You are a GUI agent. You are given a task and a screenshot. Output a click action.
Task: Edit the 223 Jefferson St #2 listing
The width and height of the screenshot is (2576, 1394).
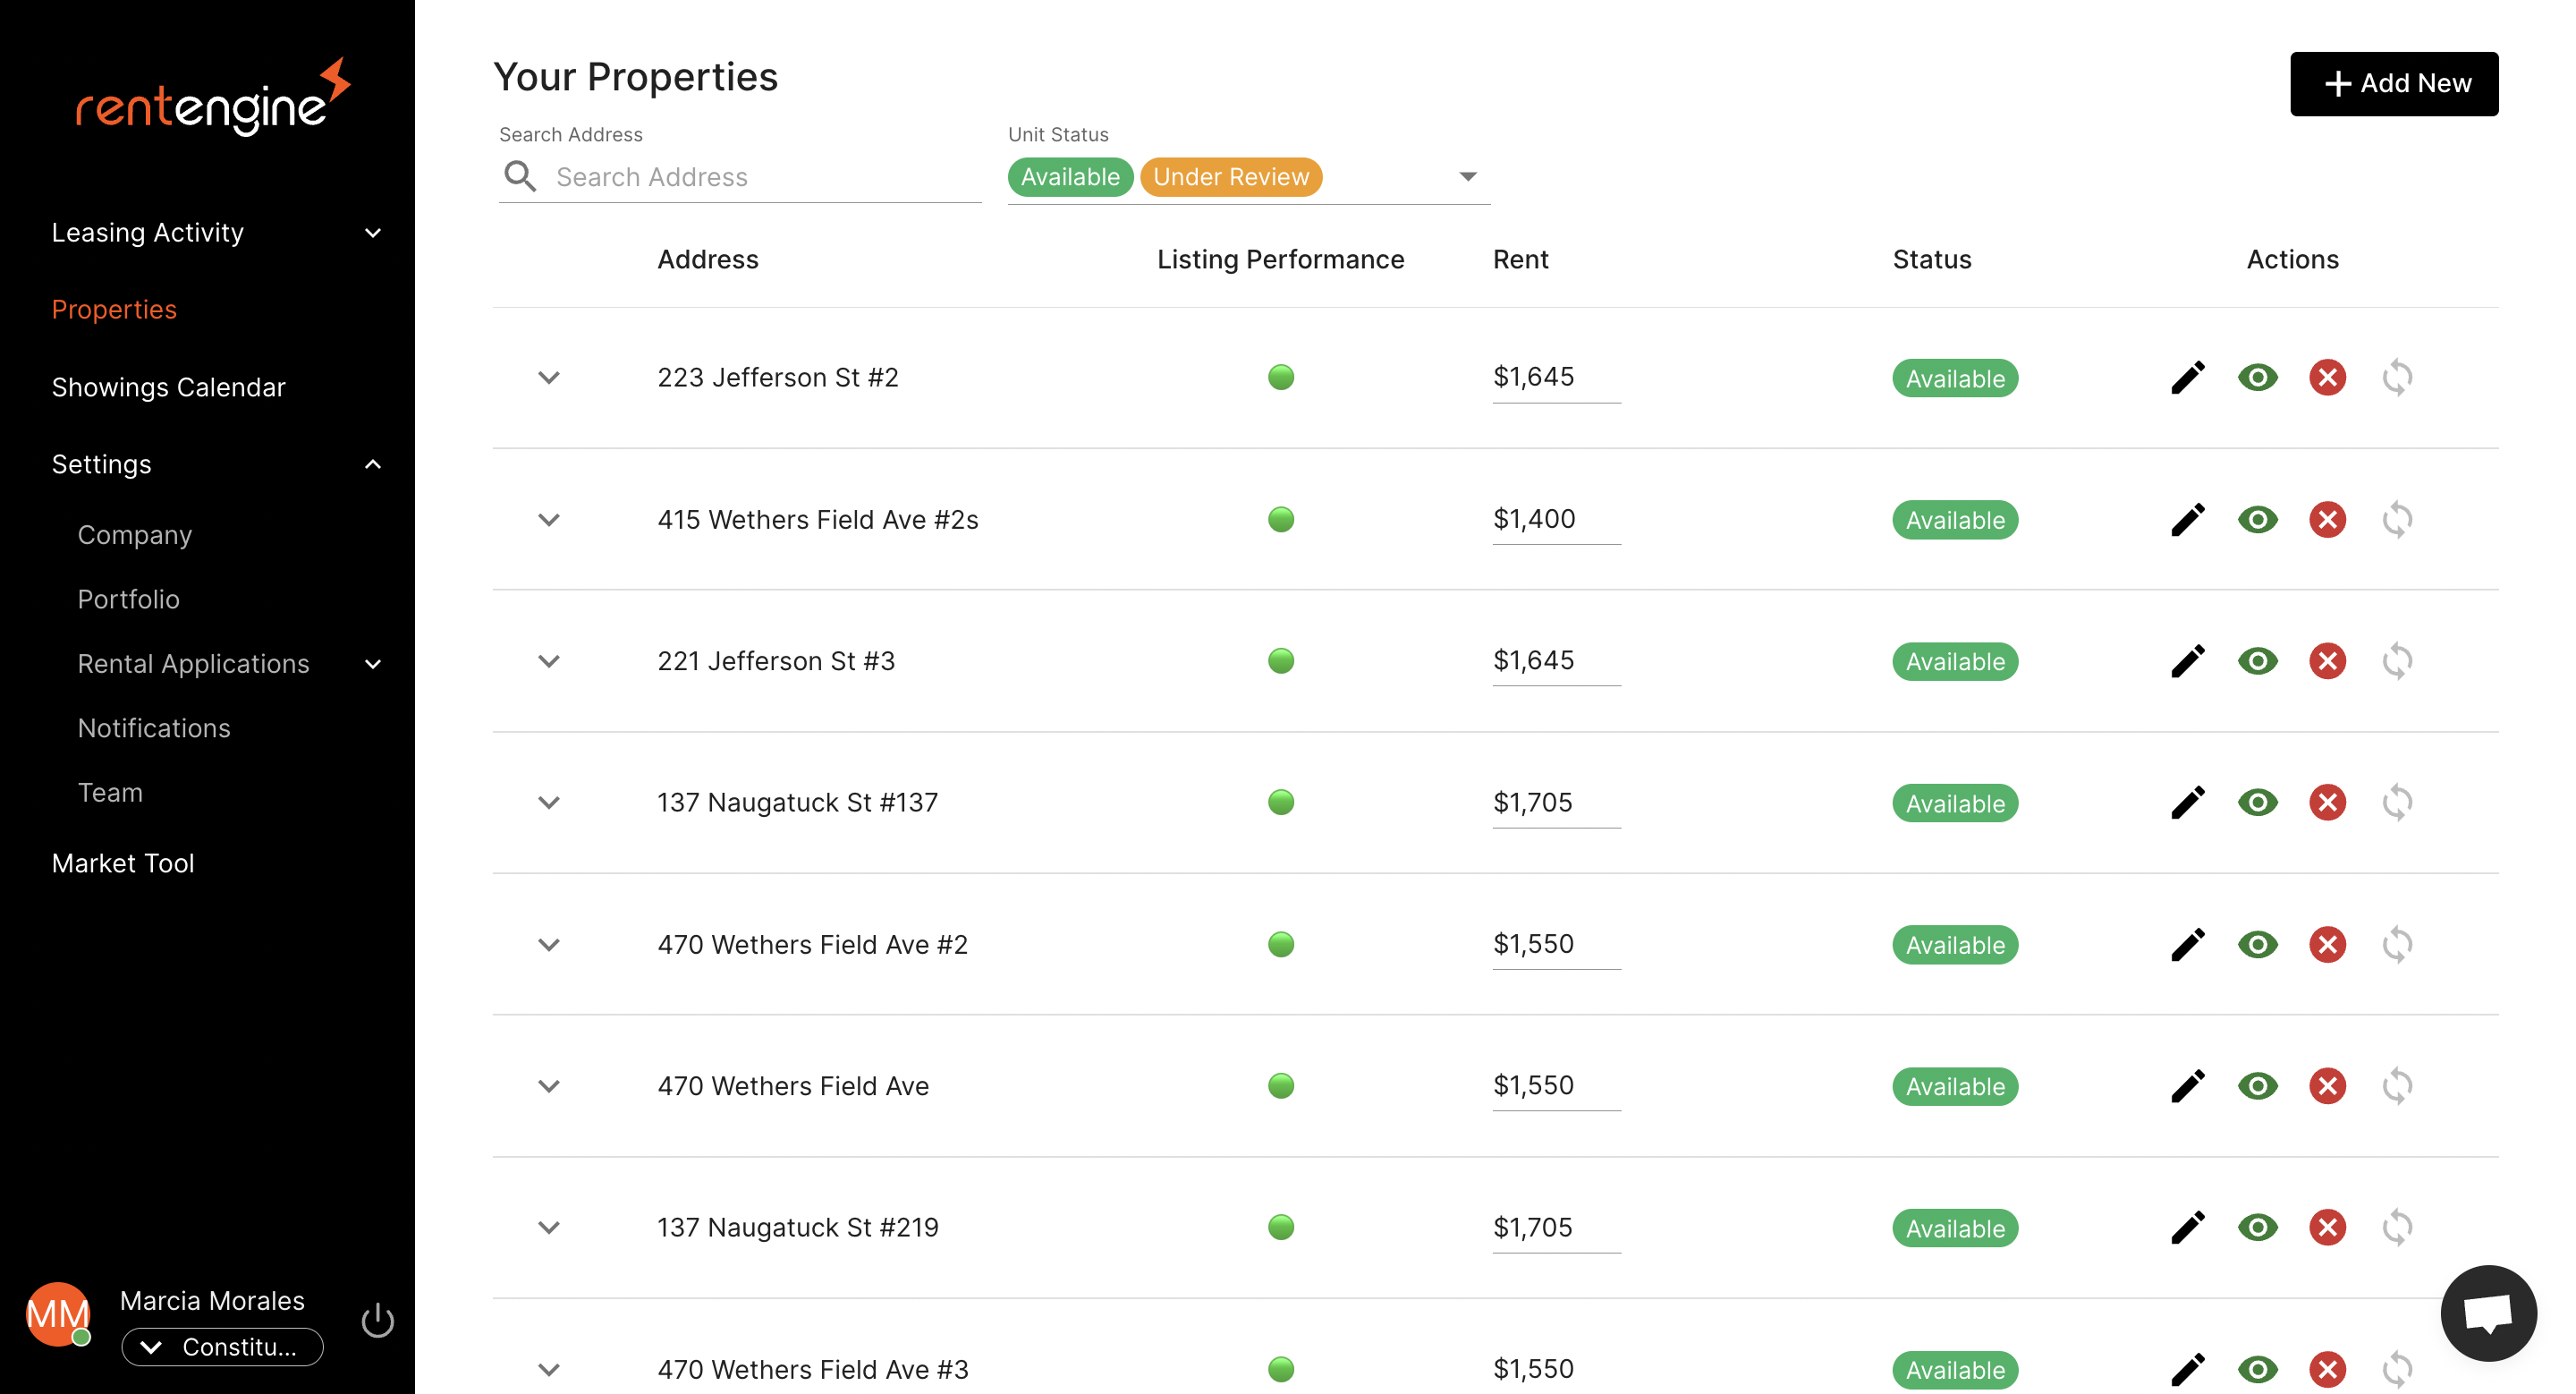[x=2187, y=378]
